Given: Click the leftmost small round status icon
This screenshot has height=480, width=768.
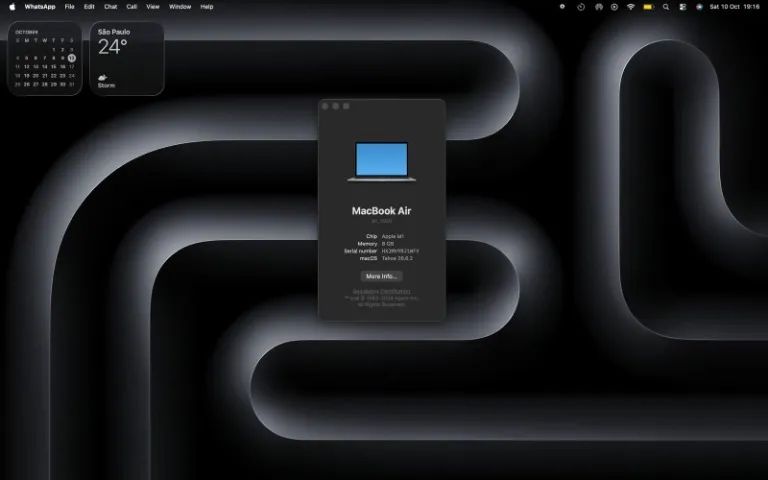Looking at the screenshot, I should [562, 7].
